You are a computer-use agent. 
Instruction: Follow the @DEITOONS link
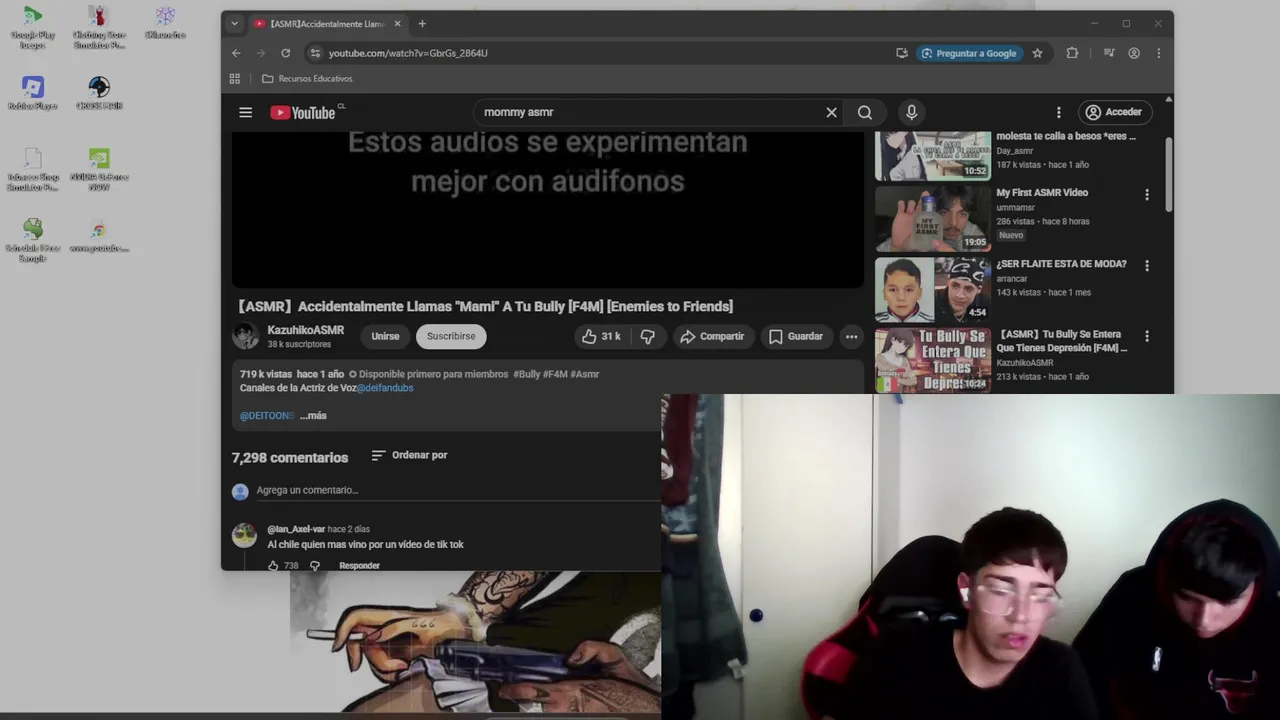click(x=267, y=415)
